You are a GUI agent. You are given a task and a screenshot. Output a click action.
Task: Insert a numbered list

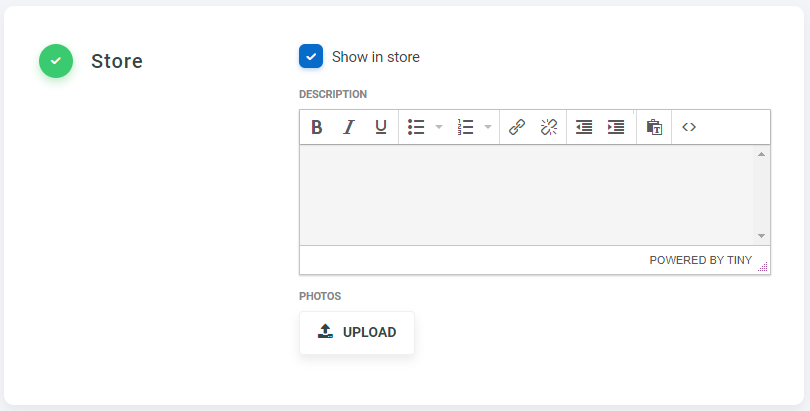465,127
